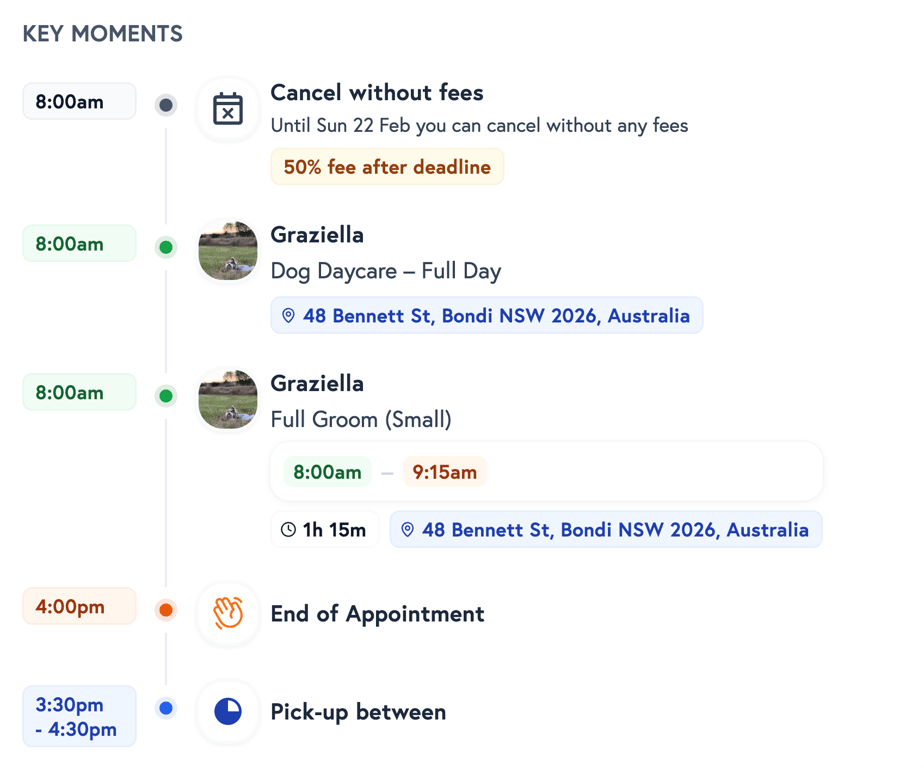
Task: Open the Dog Daycare address link
Action: click(487, 315)
